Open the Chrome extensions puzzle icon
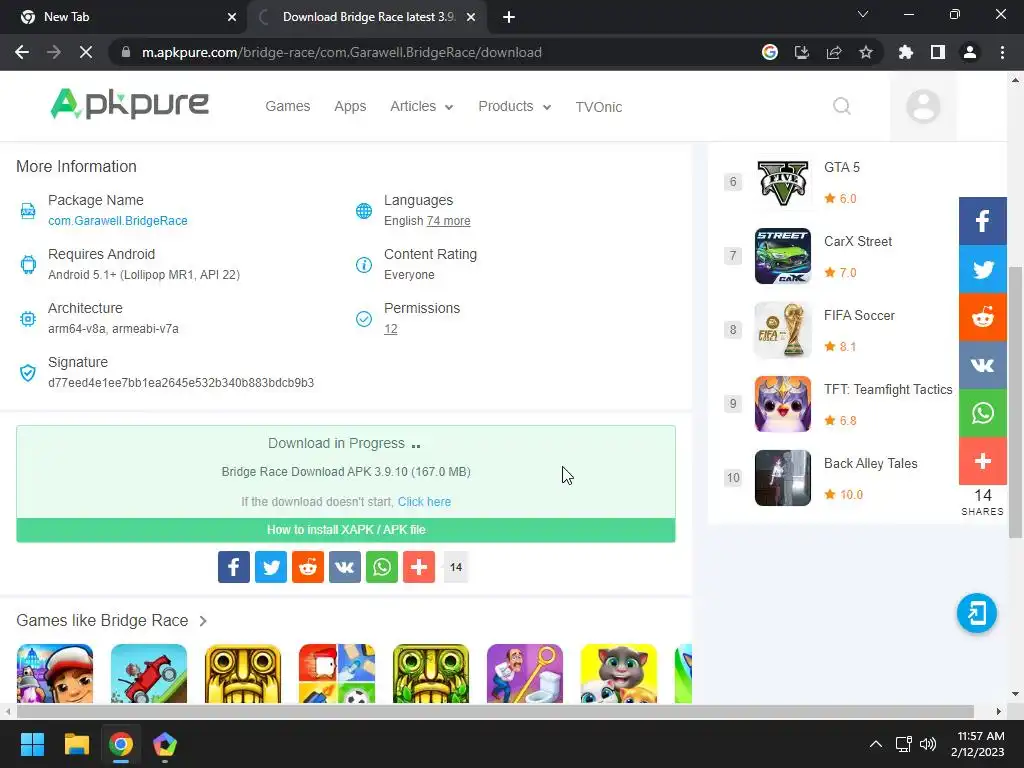Image resolution: width=1024 pixels, height=768 pixels. (x=906, y=52)
